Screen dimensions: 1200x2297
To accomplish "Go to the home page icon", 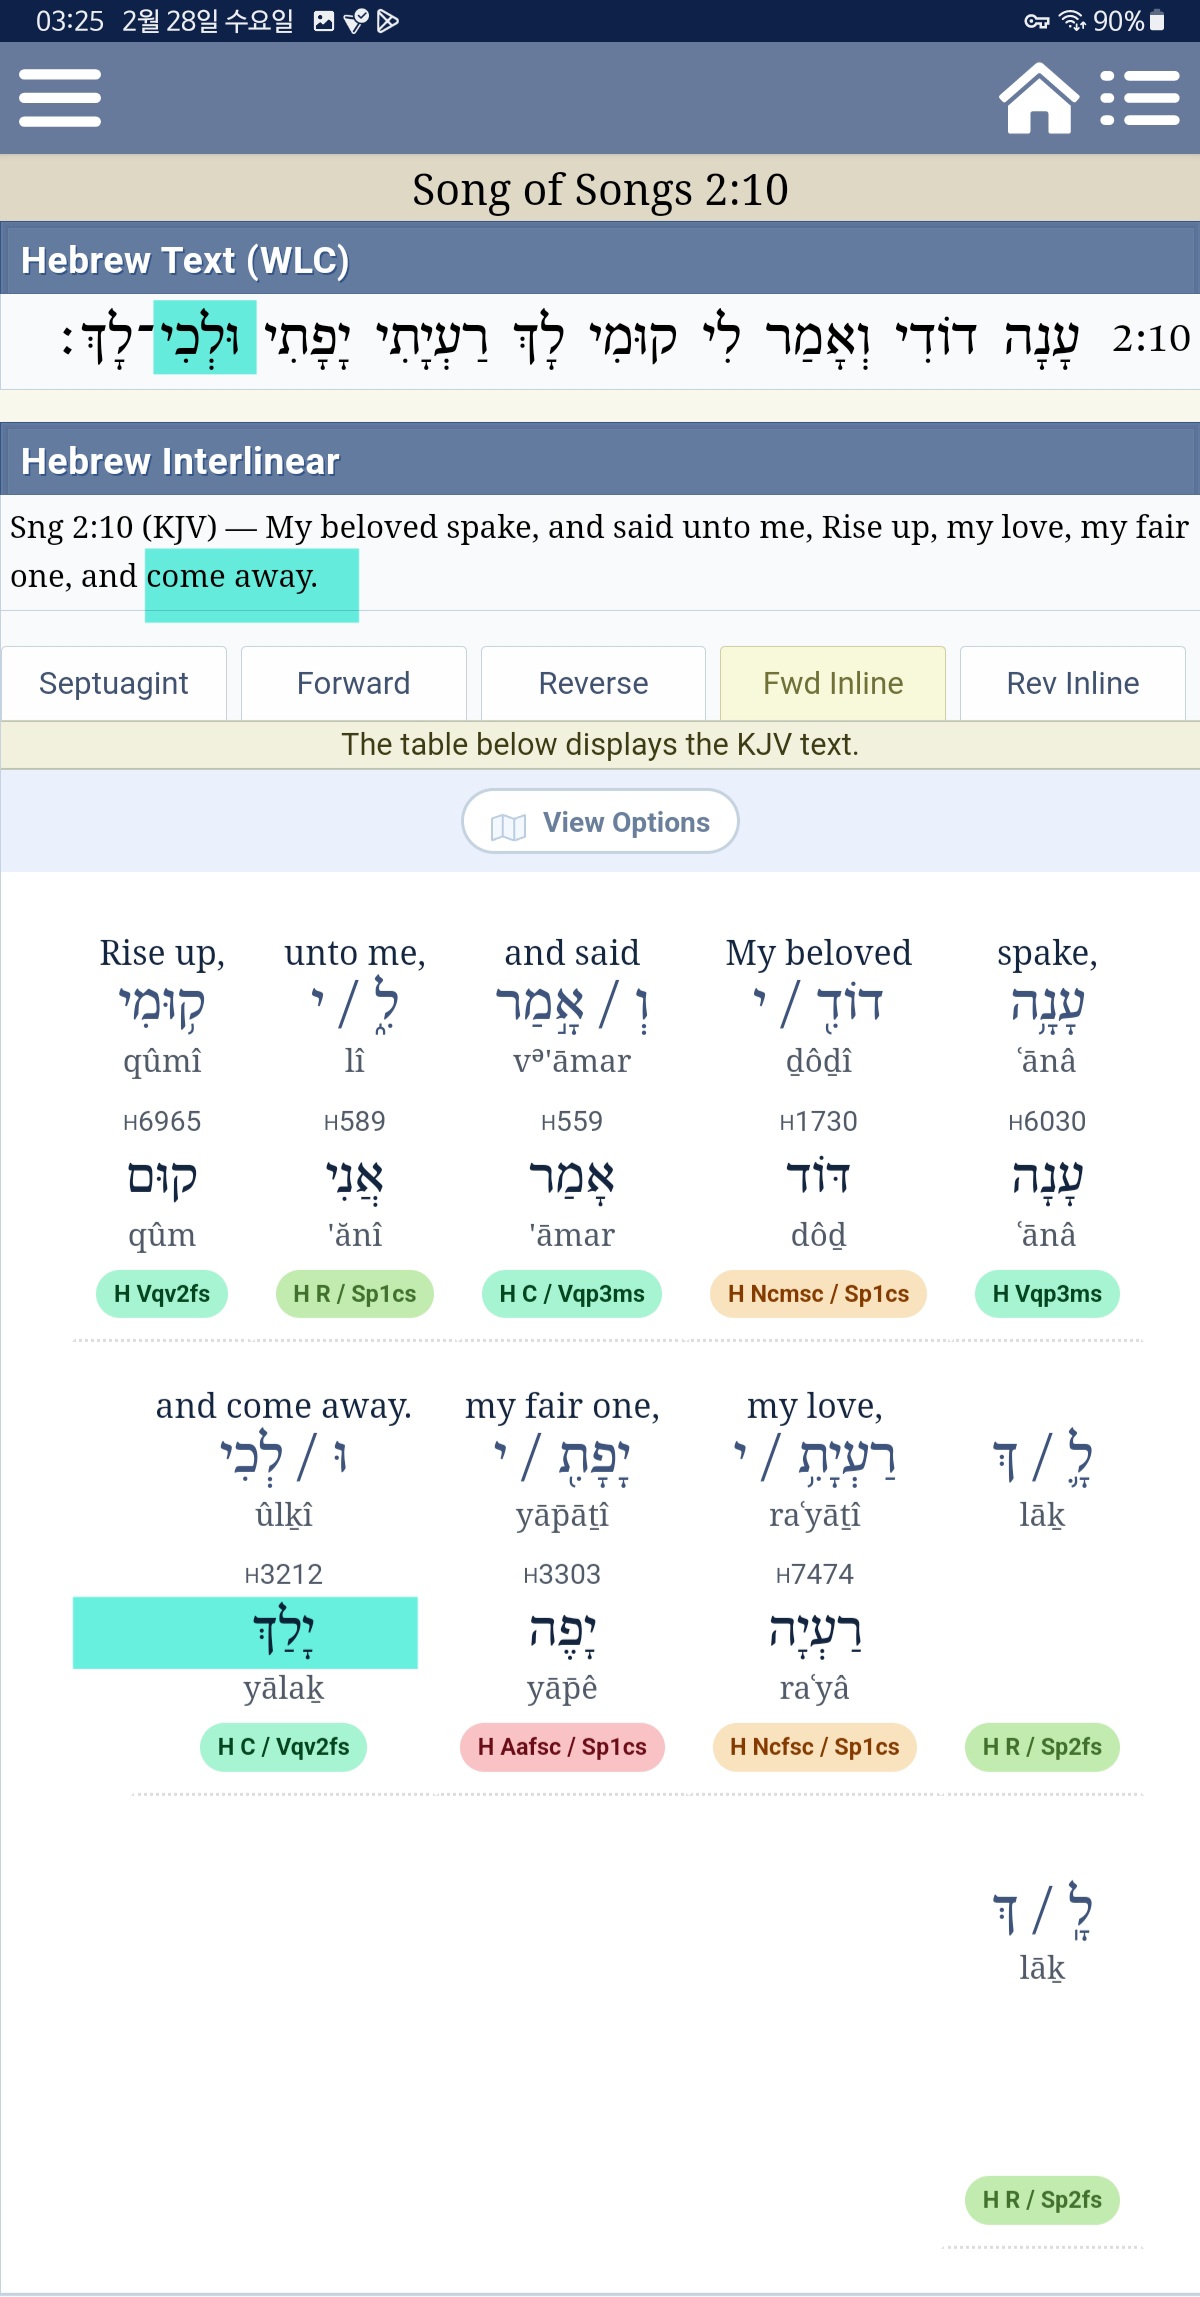I will (1039, 98).
